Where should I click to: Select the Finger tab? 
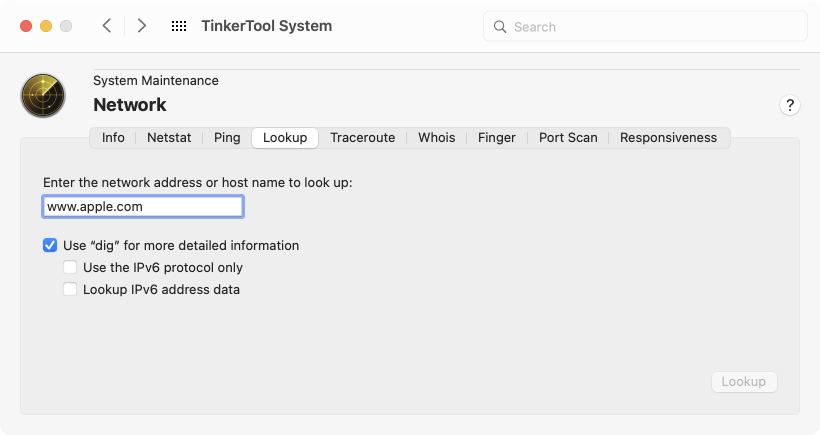click(497, 138)
